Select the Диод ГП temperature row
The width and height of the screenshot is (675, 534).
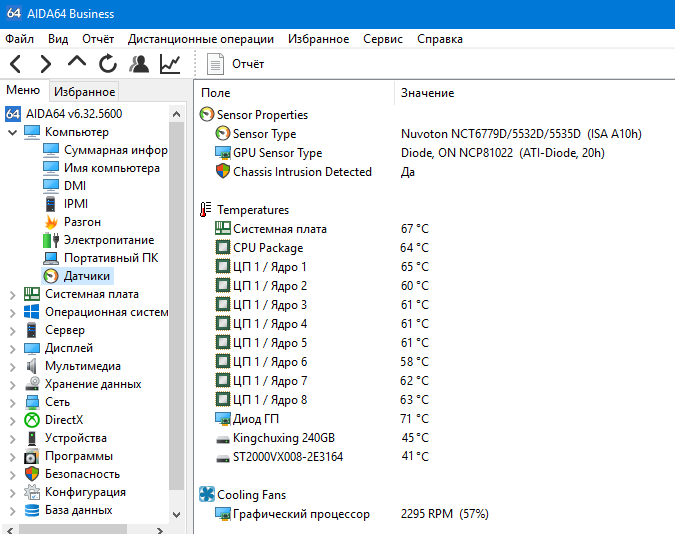click(x=437, y=419)
